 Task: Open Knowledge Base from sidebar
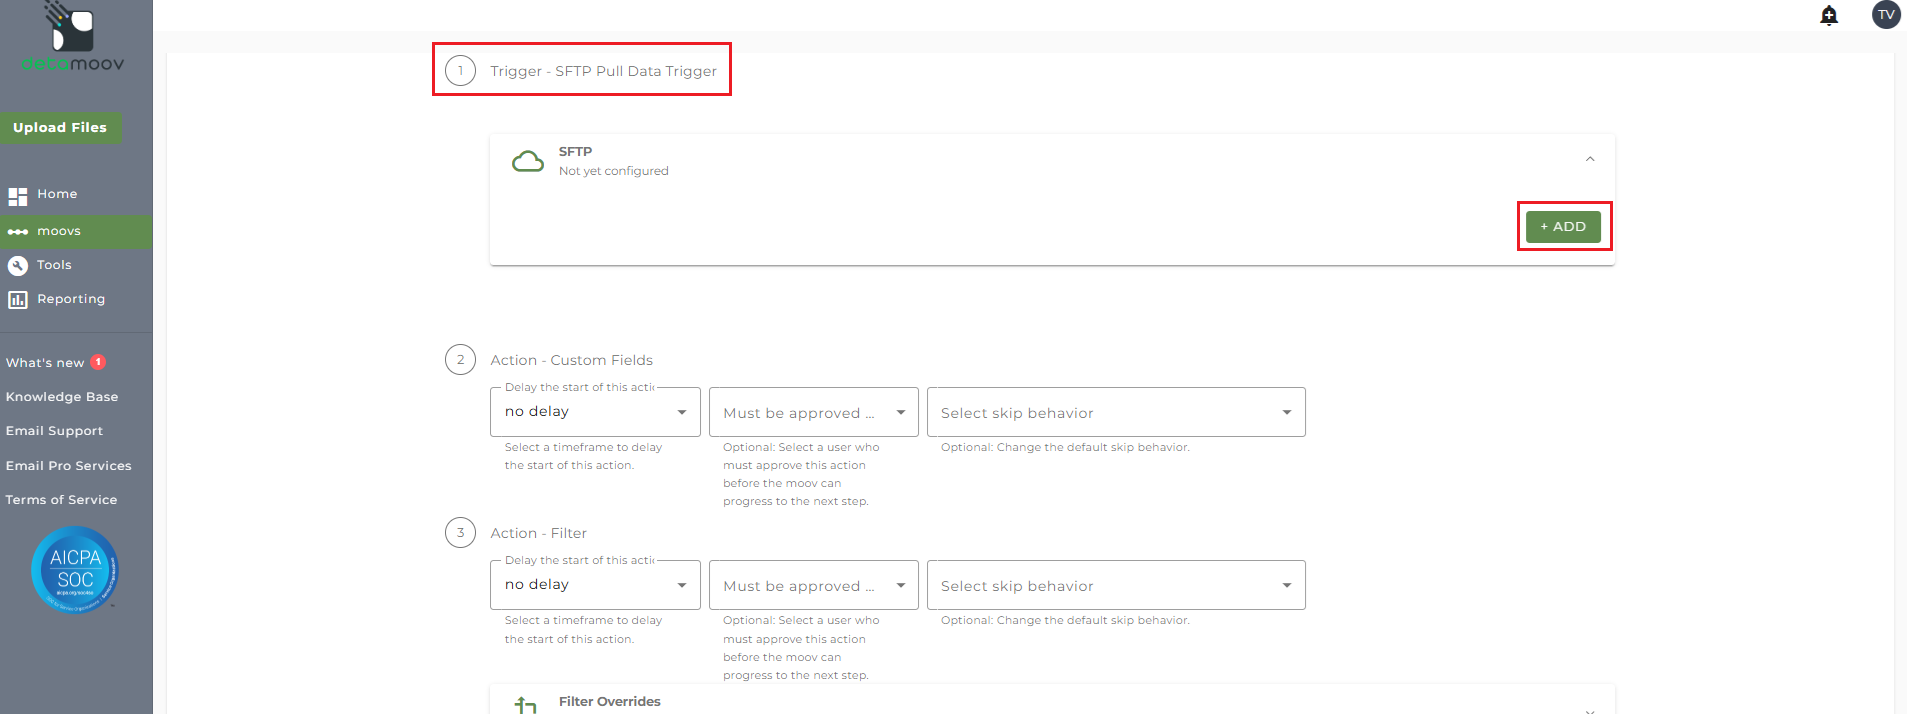point(62,397)
